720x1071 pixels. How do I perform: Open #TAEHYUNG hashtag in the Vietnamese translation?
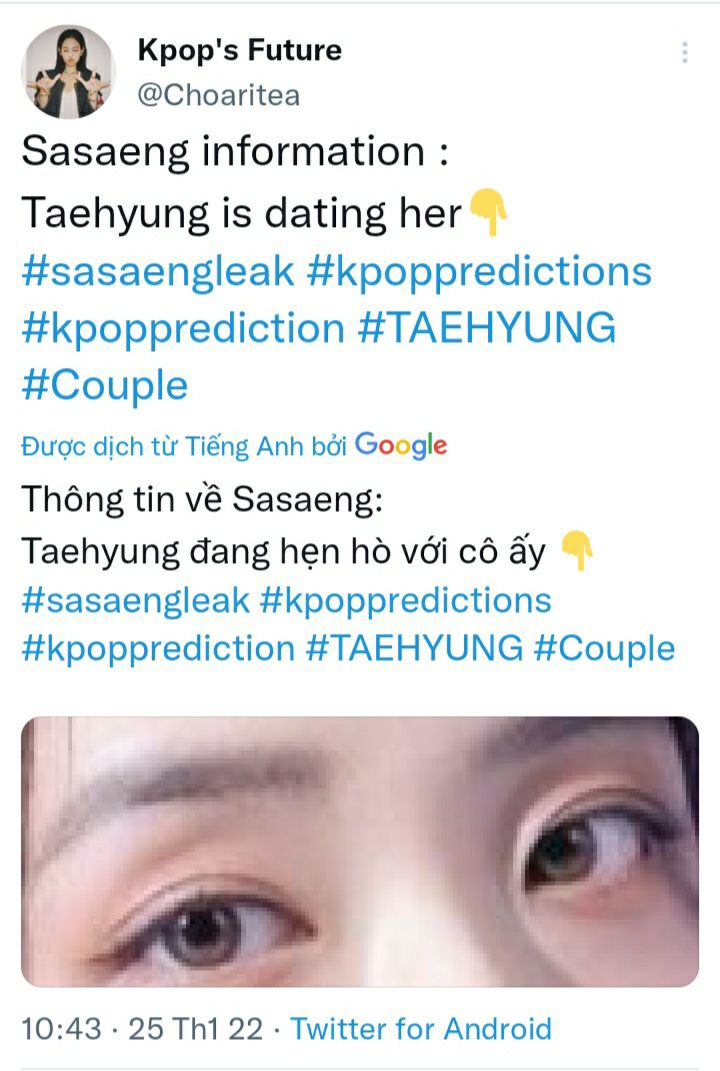415,648
